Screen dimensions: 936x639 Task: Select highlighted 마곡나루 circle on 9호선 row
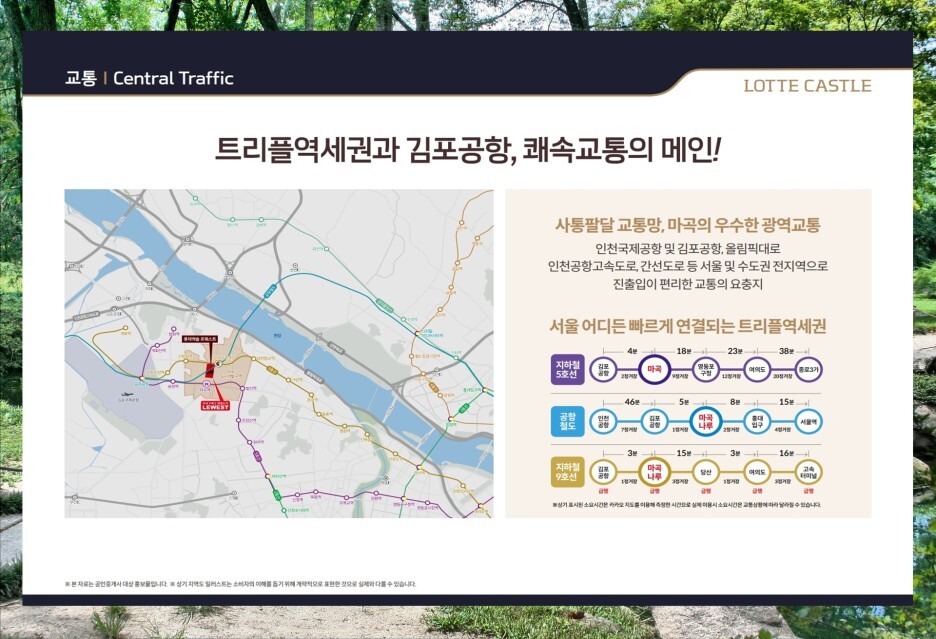point(654,472)
